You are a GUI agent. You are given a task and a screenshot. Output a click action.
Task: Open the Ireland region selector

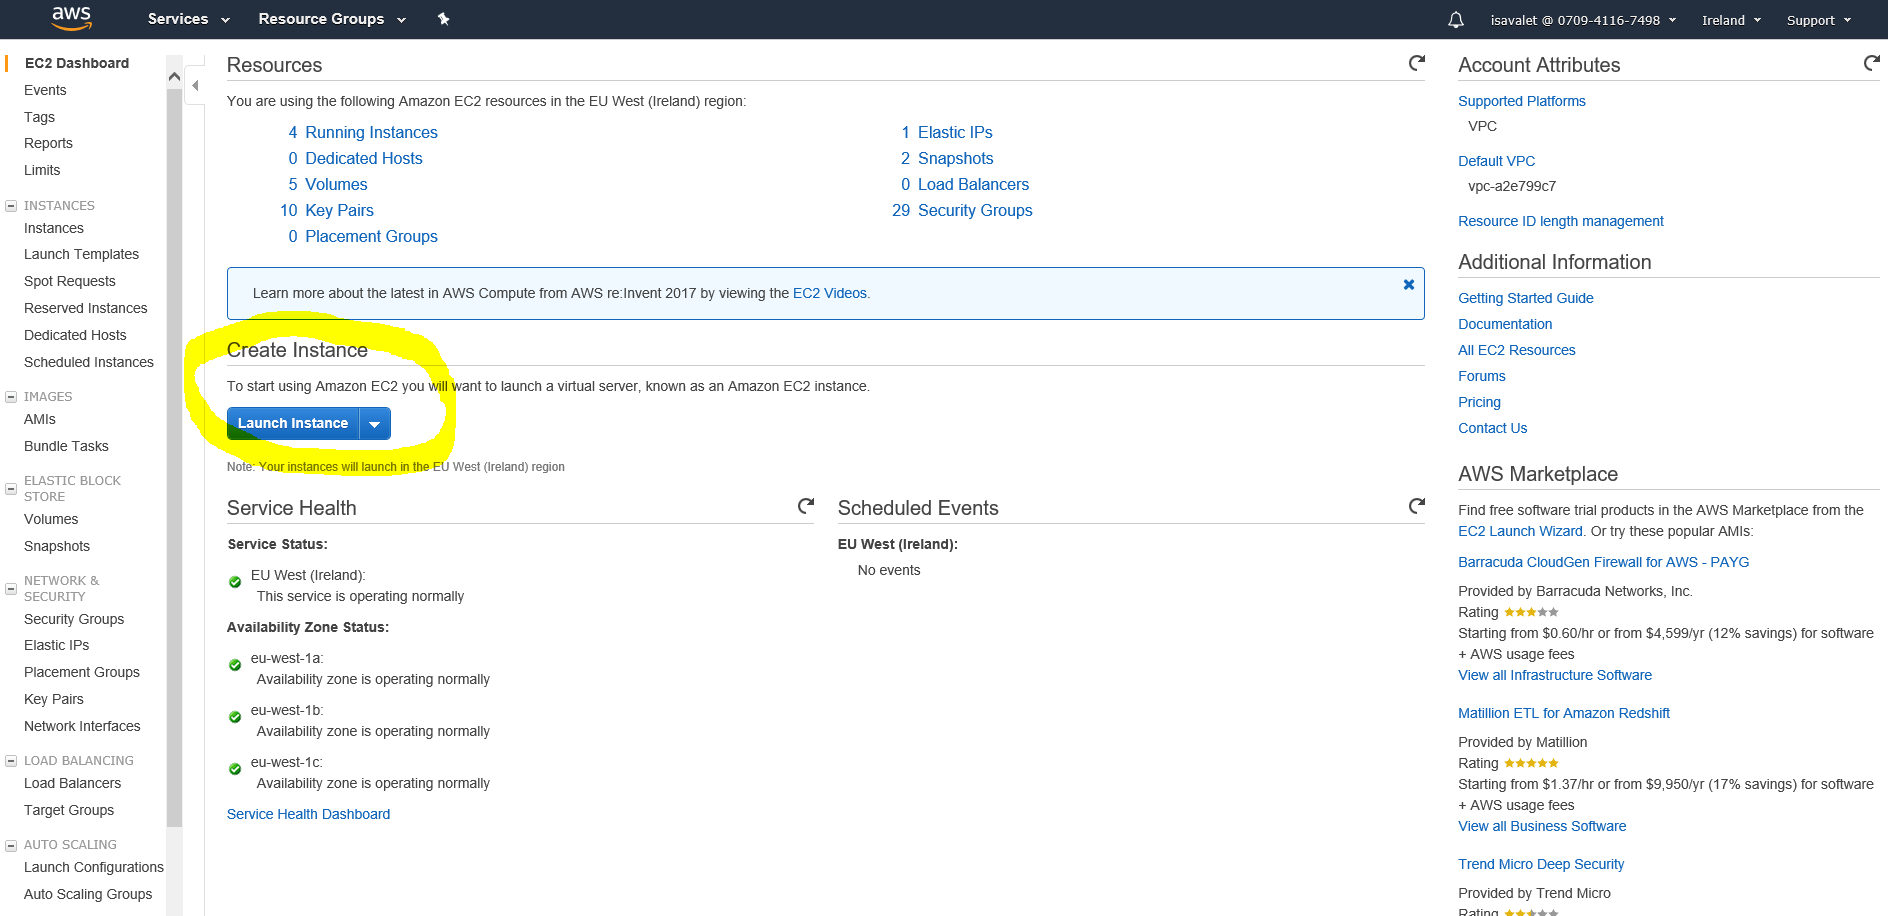(1731, 20)
